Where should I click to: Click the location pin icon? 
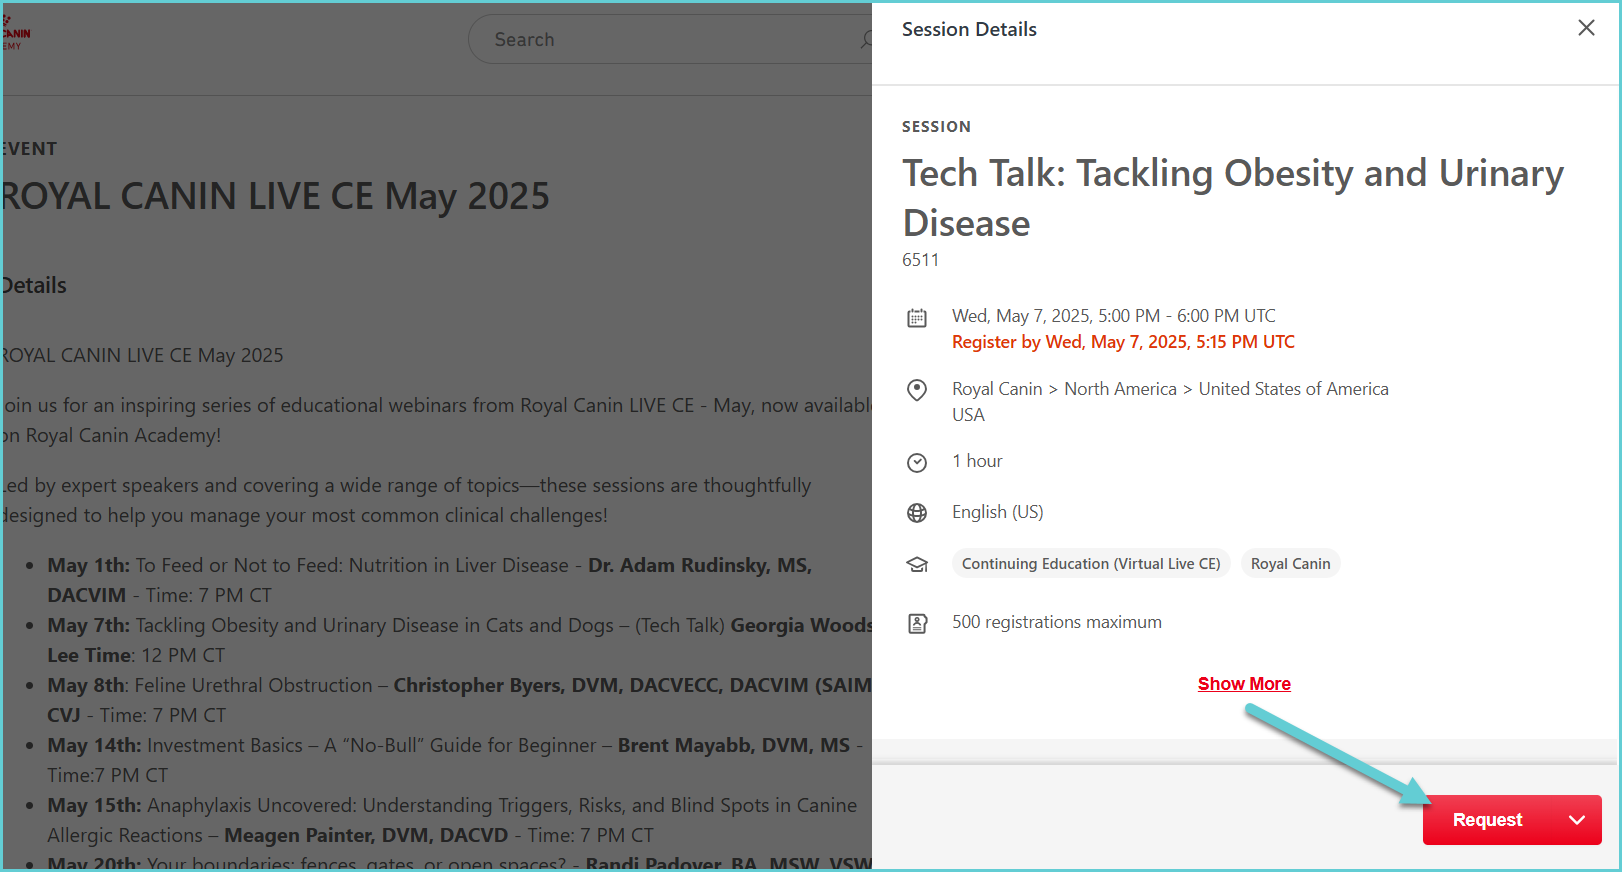(917, 390)
